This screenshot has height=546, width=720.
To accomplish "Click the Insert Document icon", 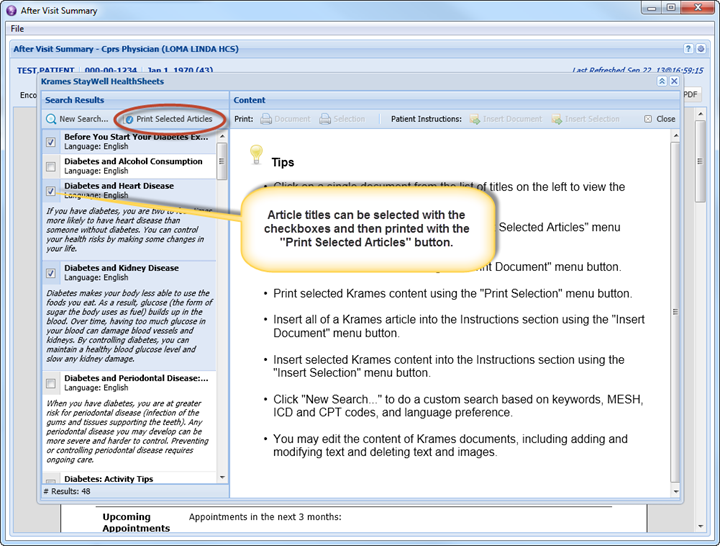I will (474, 119).
